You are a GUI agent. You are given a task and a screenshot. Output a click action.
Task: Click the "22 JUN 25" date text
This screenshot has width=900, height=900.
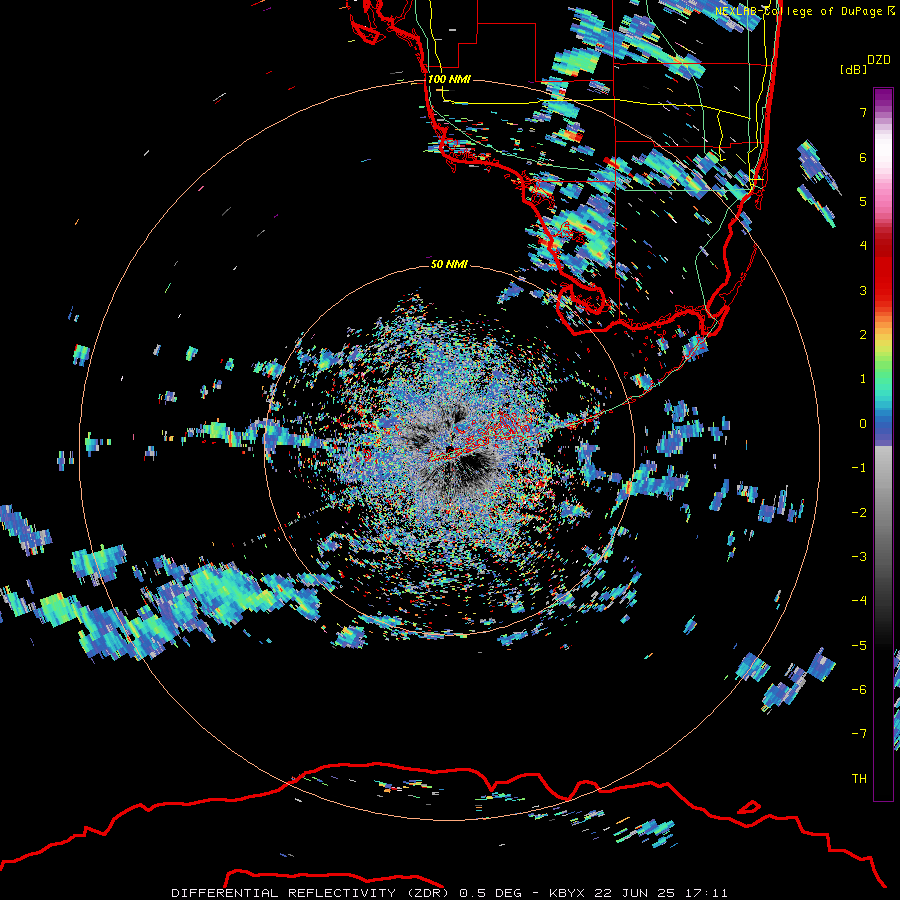pyautogui.click(x=634, y=893)
